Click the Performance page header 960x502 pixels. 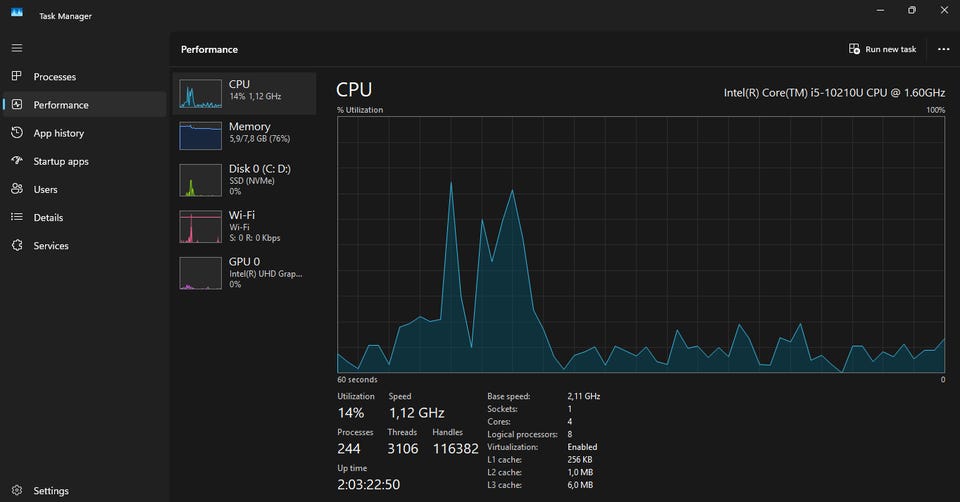(209, 50)
